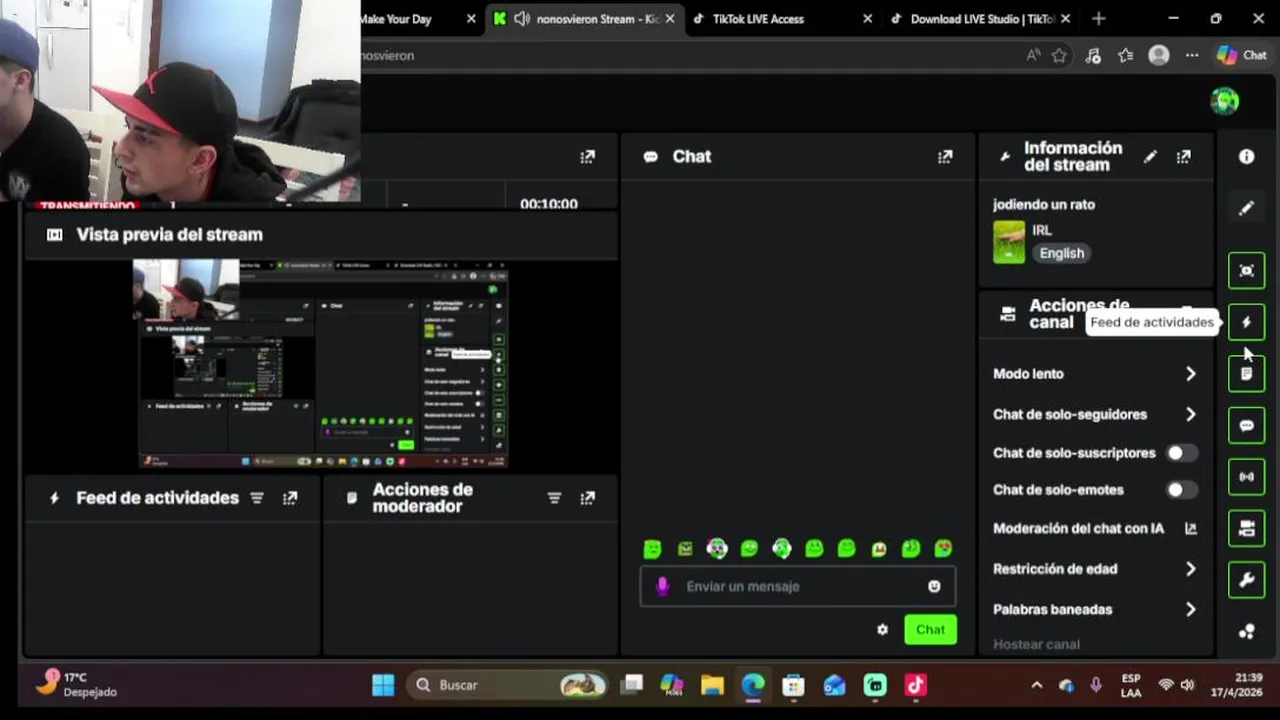Viewport: 1280px width, 720px height.
Task: Enable Chat de solo-suscriptores switch
Action: (x=1182, y=453)
